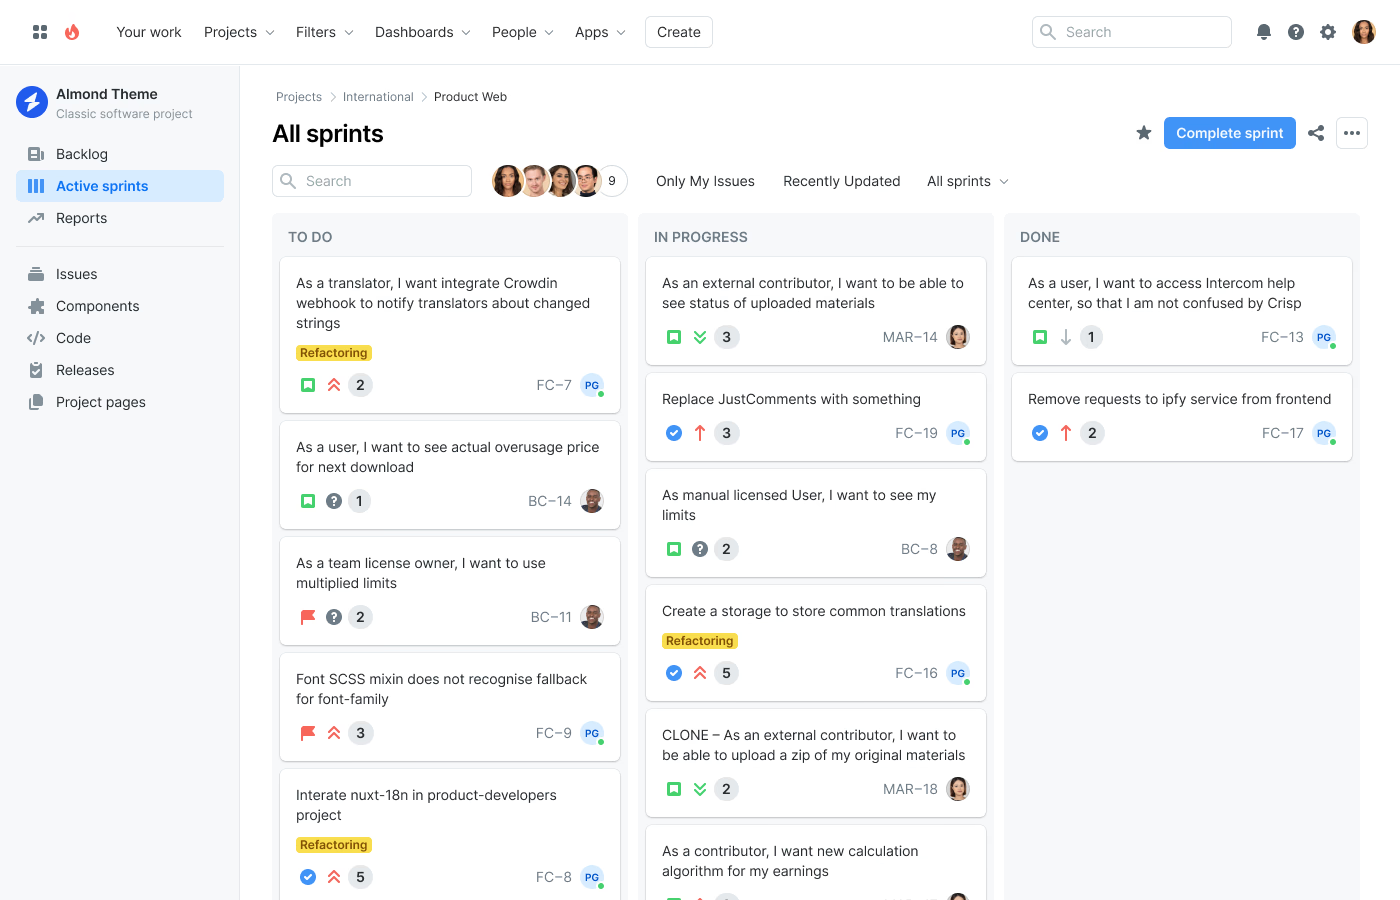Open settings gear icon in top bar
Viewport: 1400px width, 900px height.
(1328, 32)
